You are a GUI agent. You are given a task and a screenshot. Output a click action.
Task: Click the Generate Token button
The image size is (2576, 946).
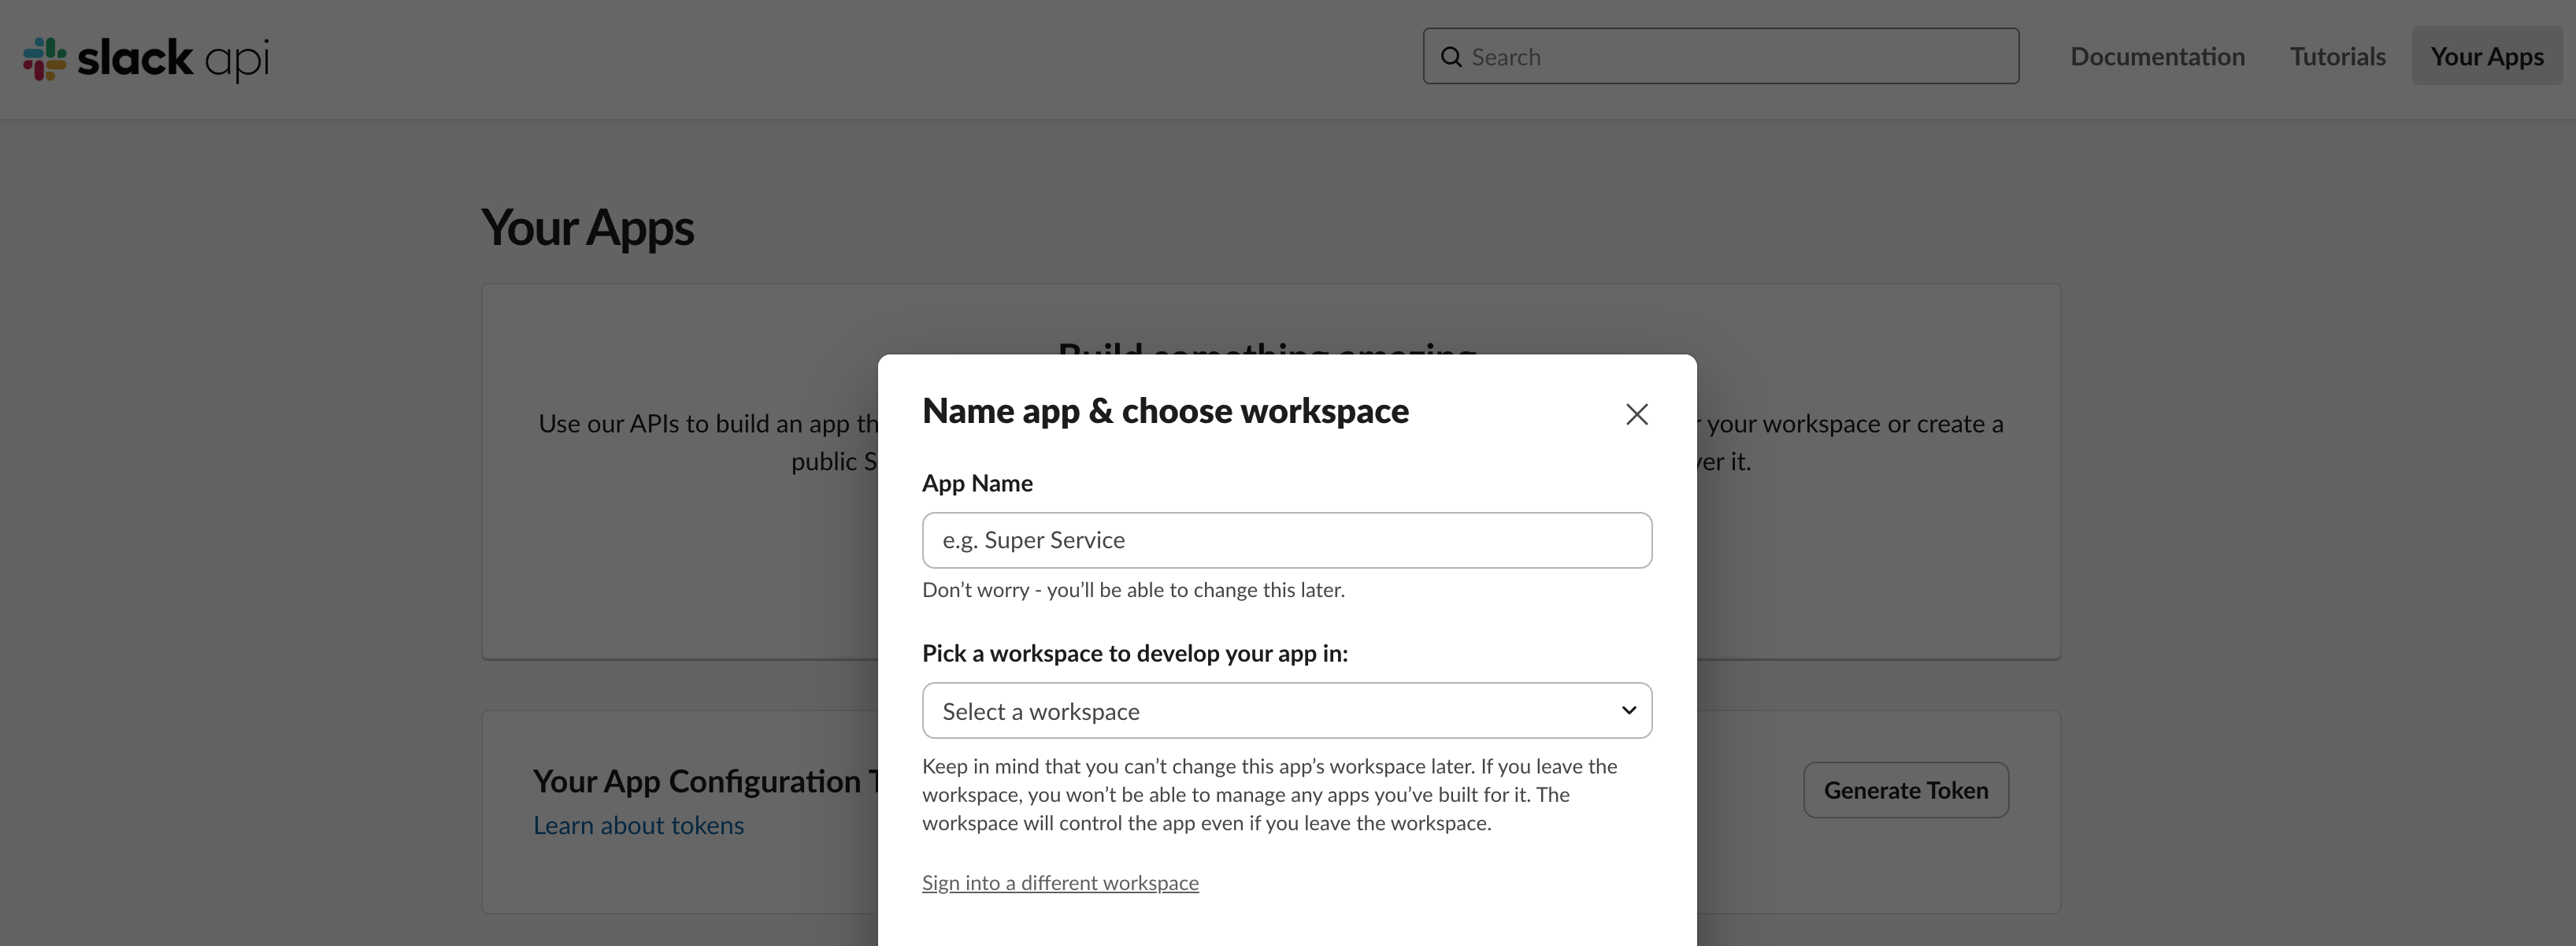coord(1905,789)
